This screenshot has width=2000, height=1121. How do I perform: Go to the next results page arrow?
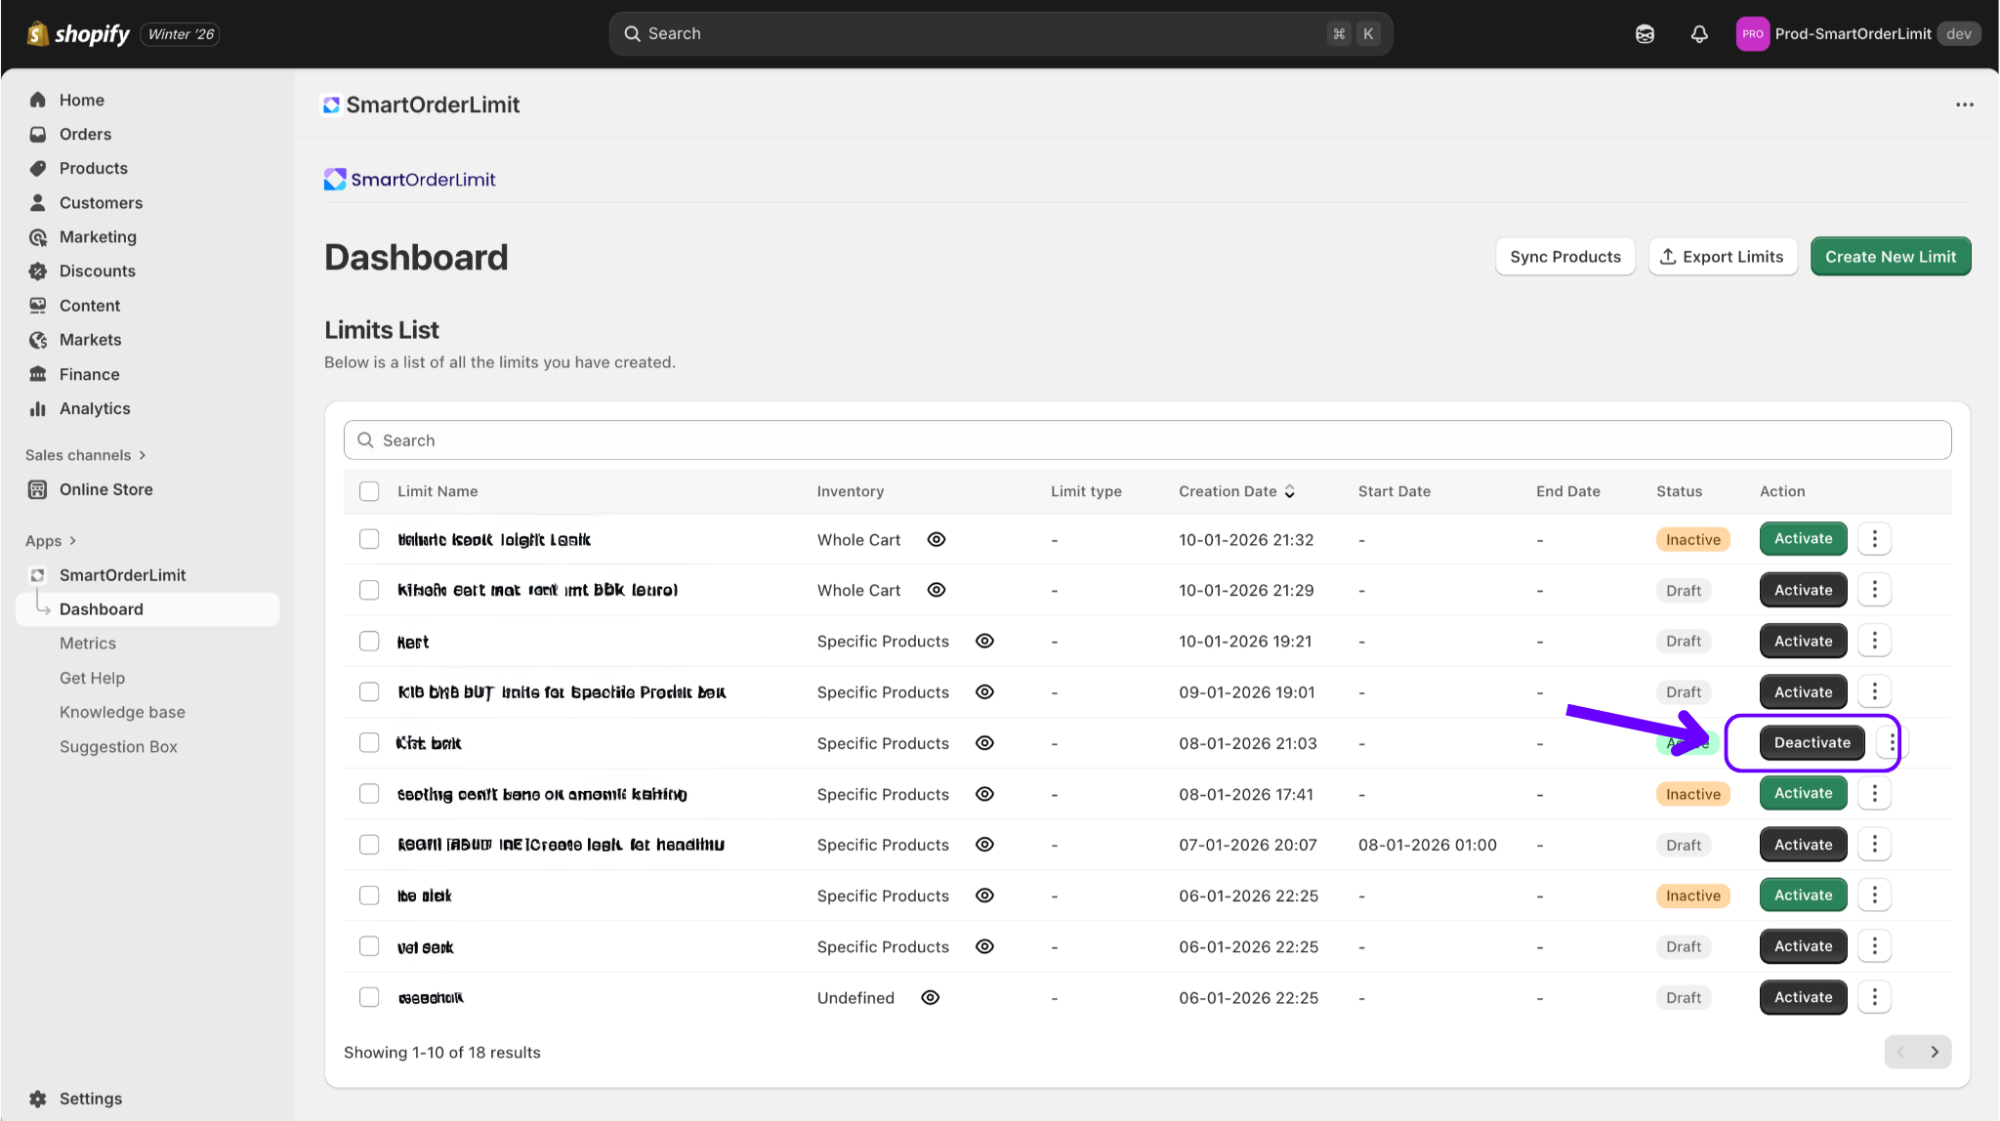(x=1934, y=1052)
